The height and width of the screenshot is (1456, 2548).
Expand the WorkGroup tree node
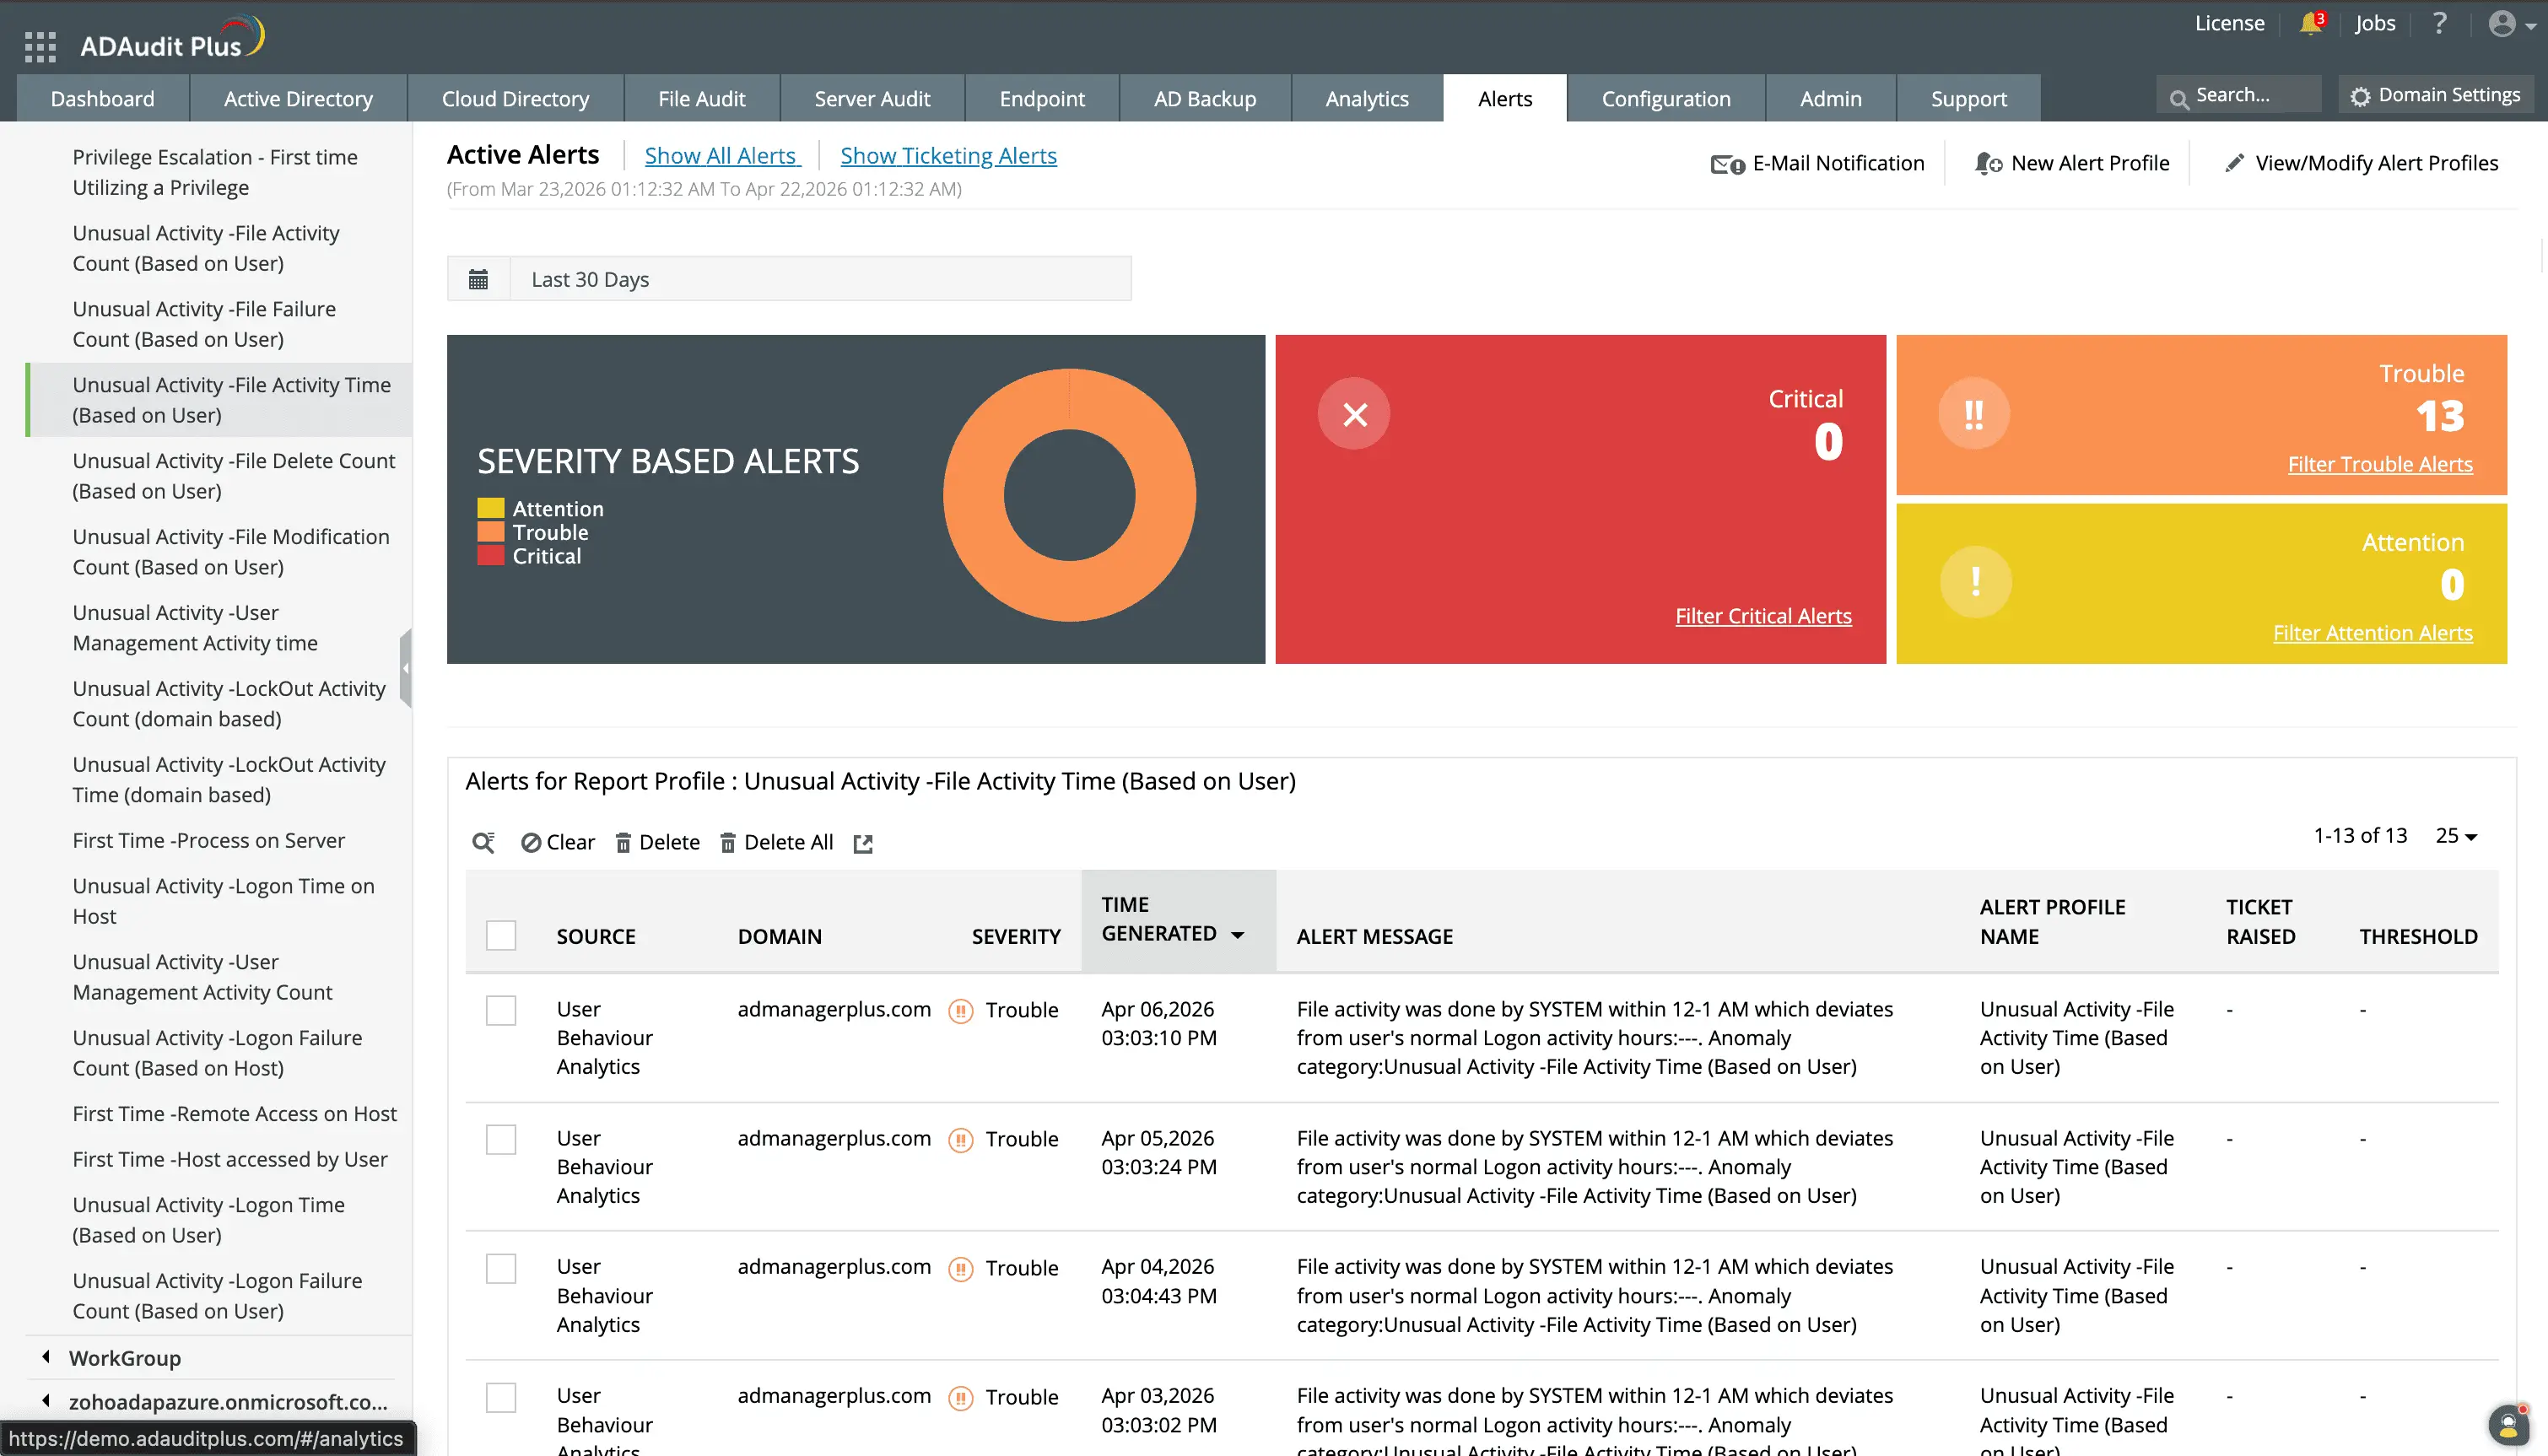(46, 1357)
